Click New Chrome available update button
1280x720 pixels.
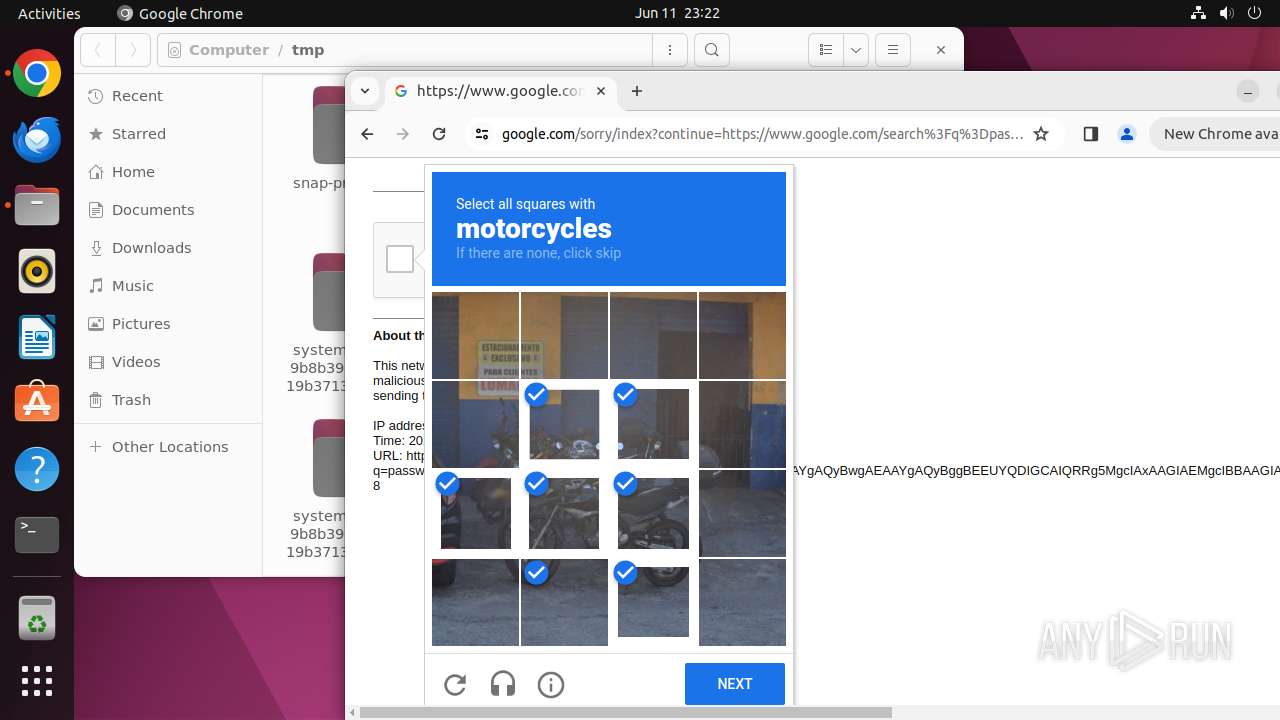(1216, 134)
